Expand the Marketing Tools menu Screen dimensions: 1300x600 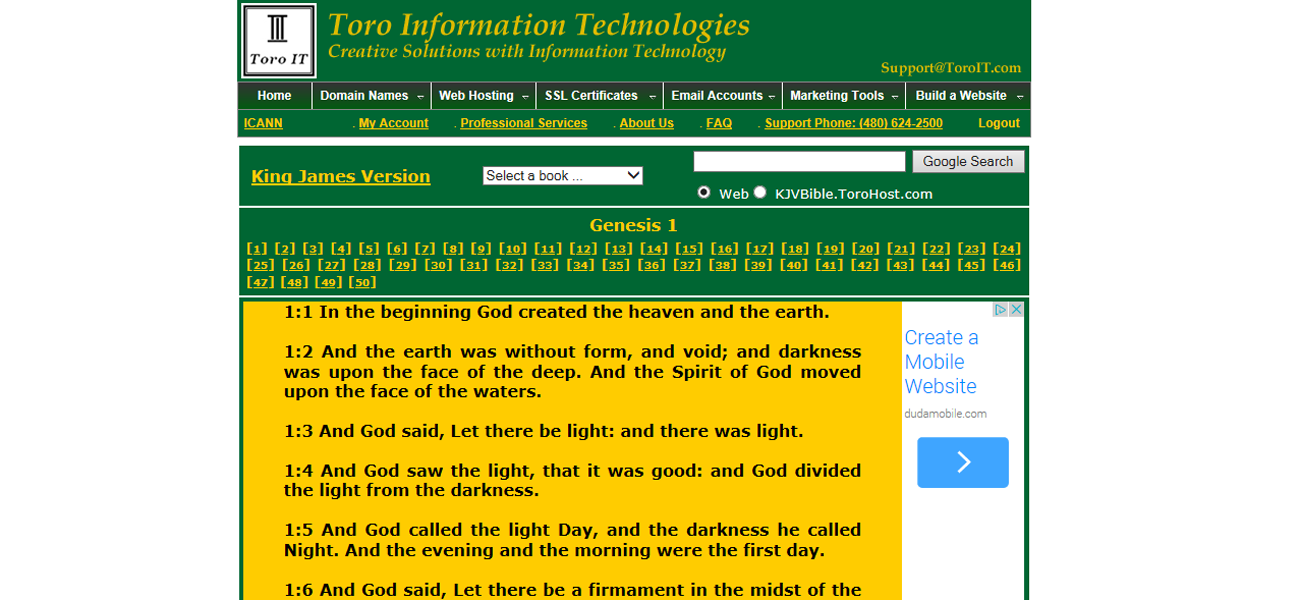tap(844, 96)
